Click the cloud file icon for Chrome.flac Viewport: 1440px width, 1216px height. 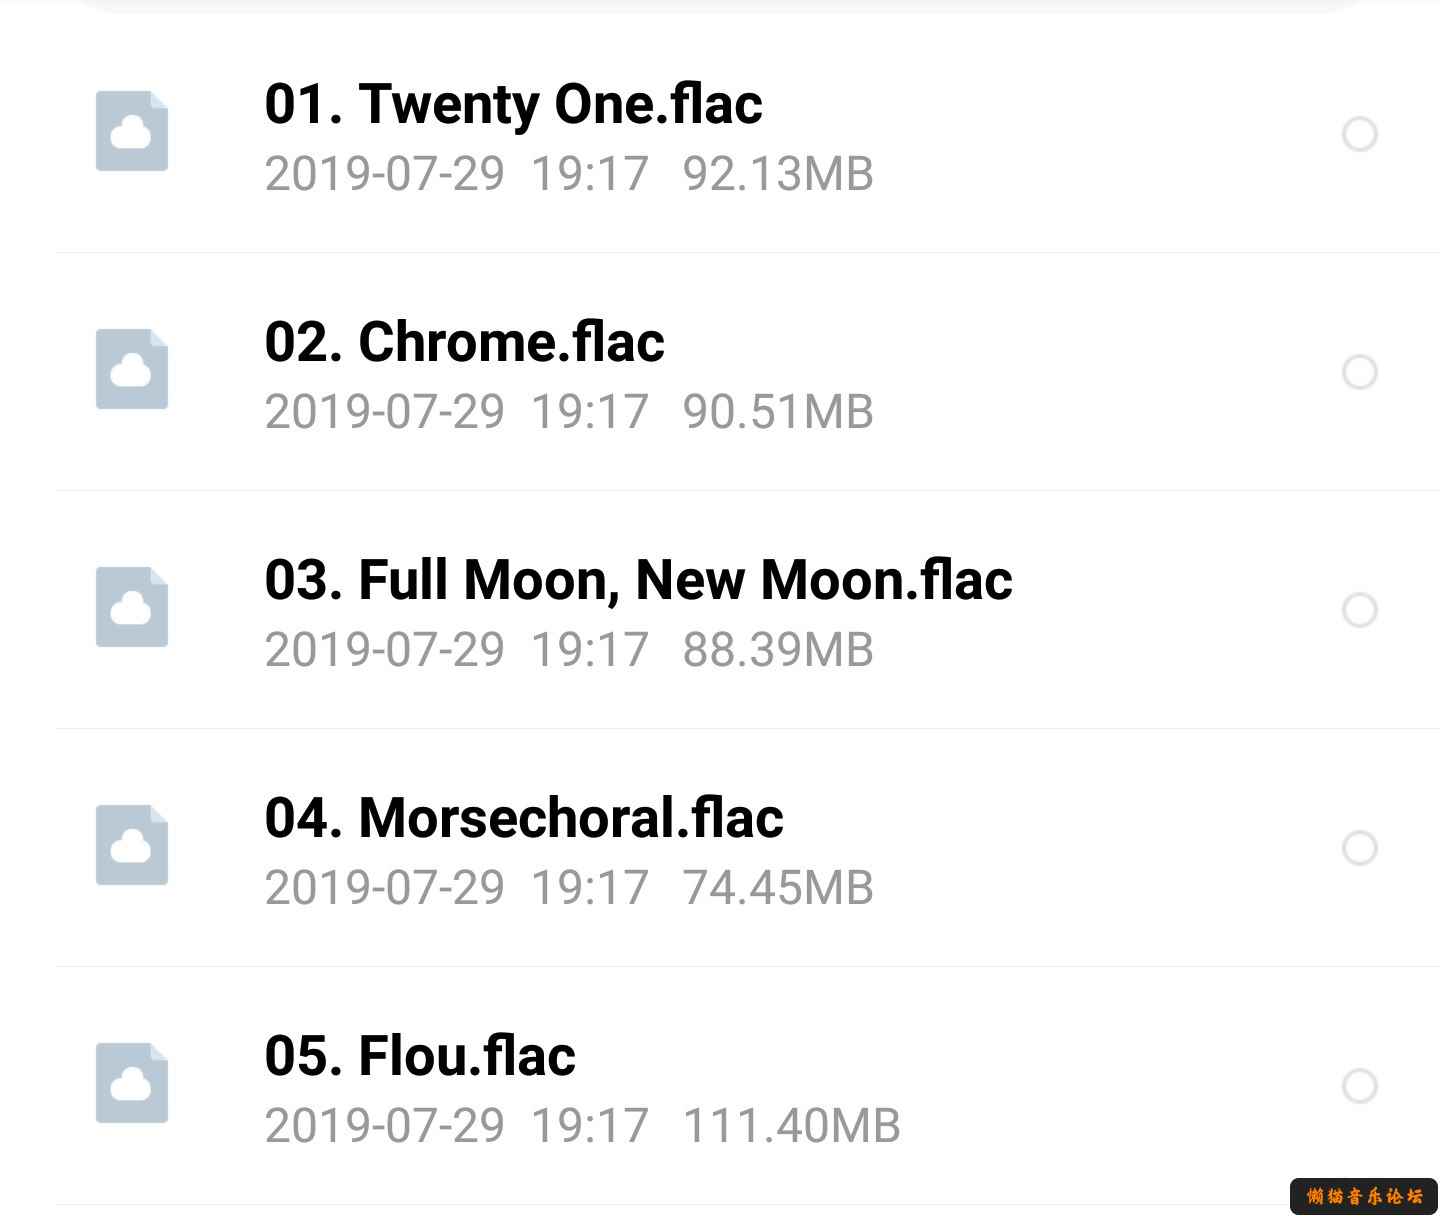(x=132, y=369)
